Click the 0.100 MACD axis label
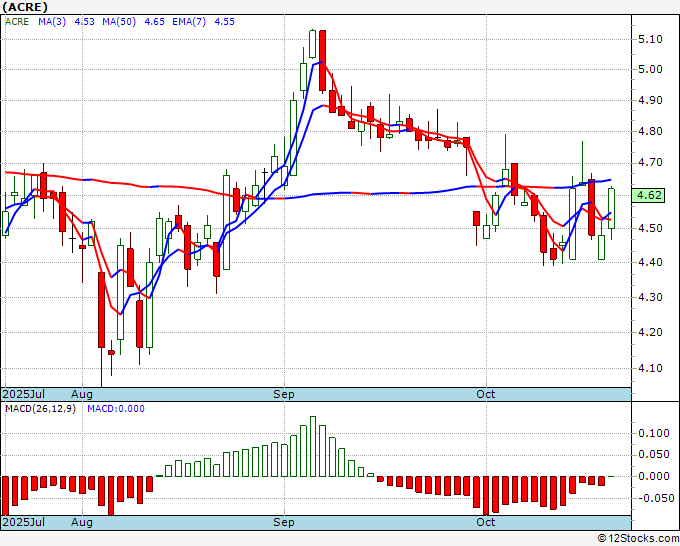This screenshot has height=546, width=680. pos(654,433)
